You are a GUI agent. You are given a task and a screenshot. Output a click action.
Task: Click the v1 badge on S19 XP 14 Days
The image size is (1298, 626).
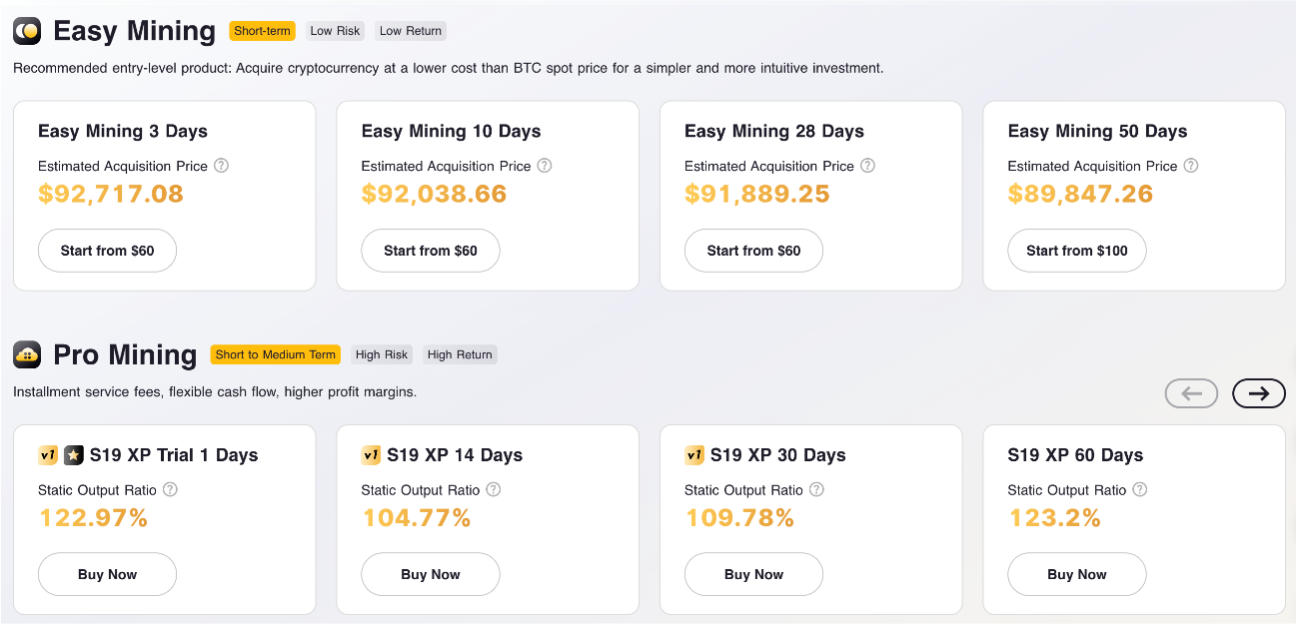[372, 455]
